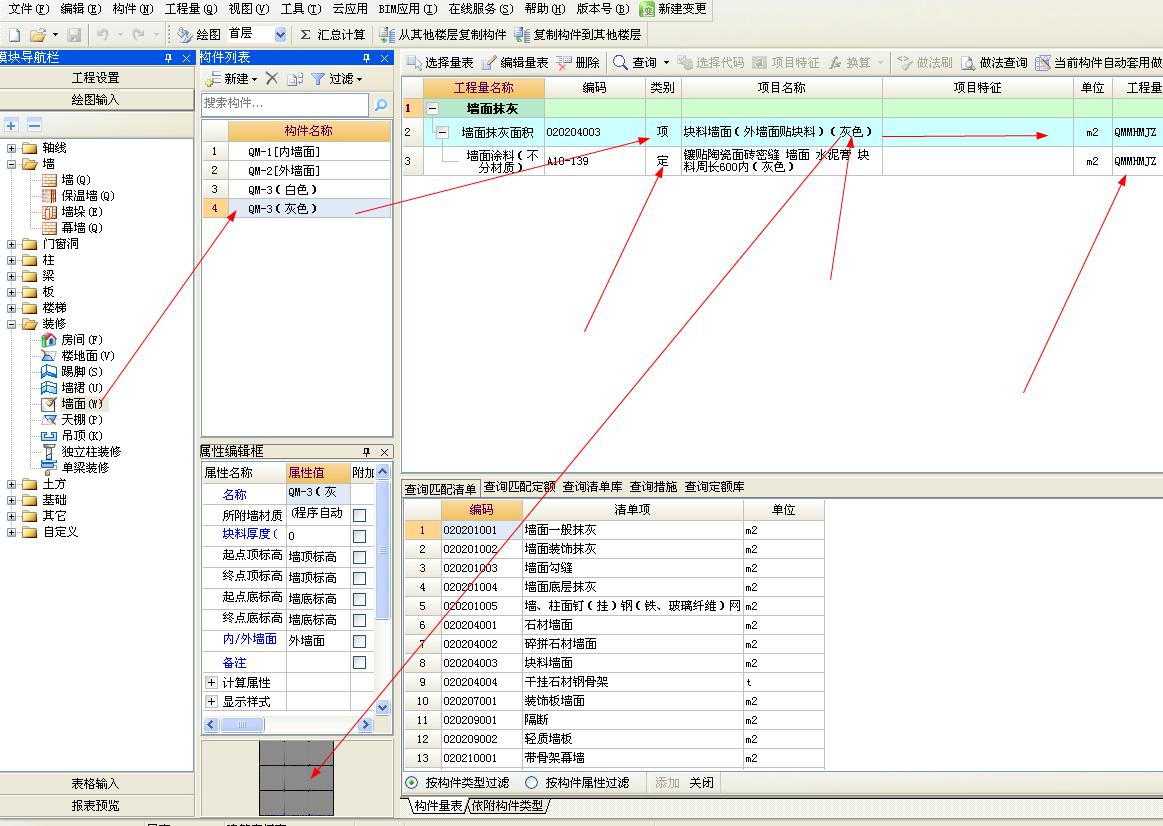Click 从其他楼层复制构件 icon
Screen dimensions: 1163x826
(x=386, y=35)
